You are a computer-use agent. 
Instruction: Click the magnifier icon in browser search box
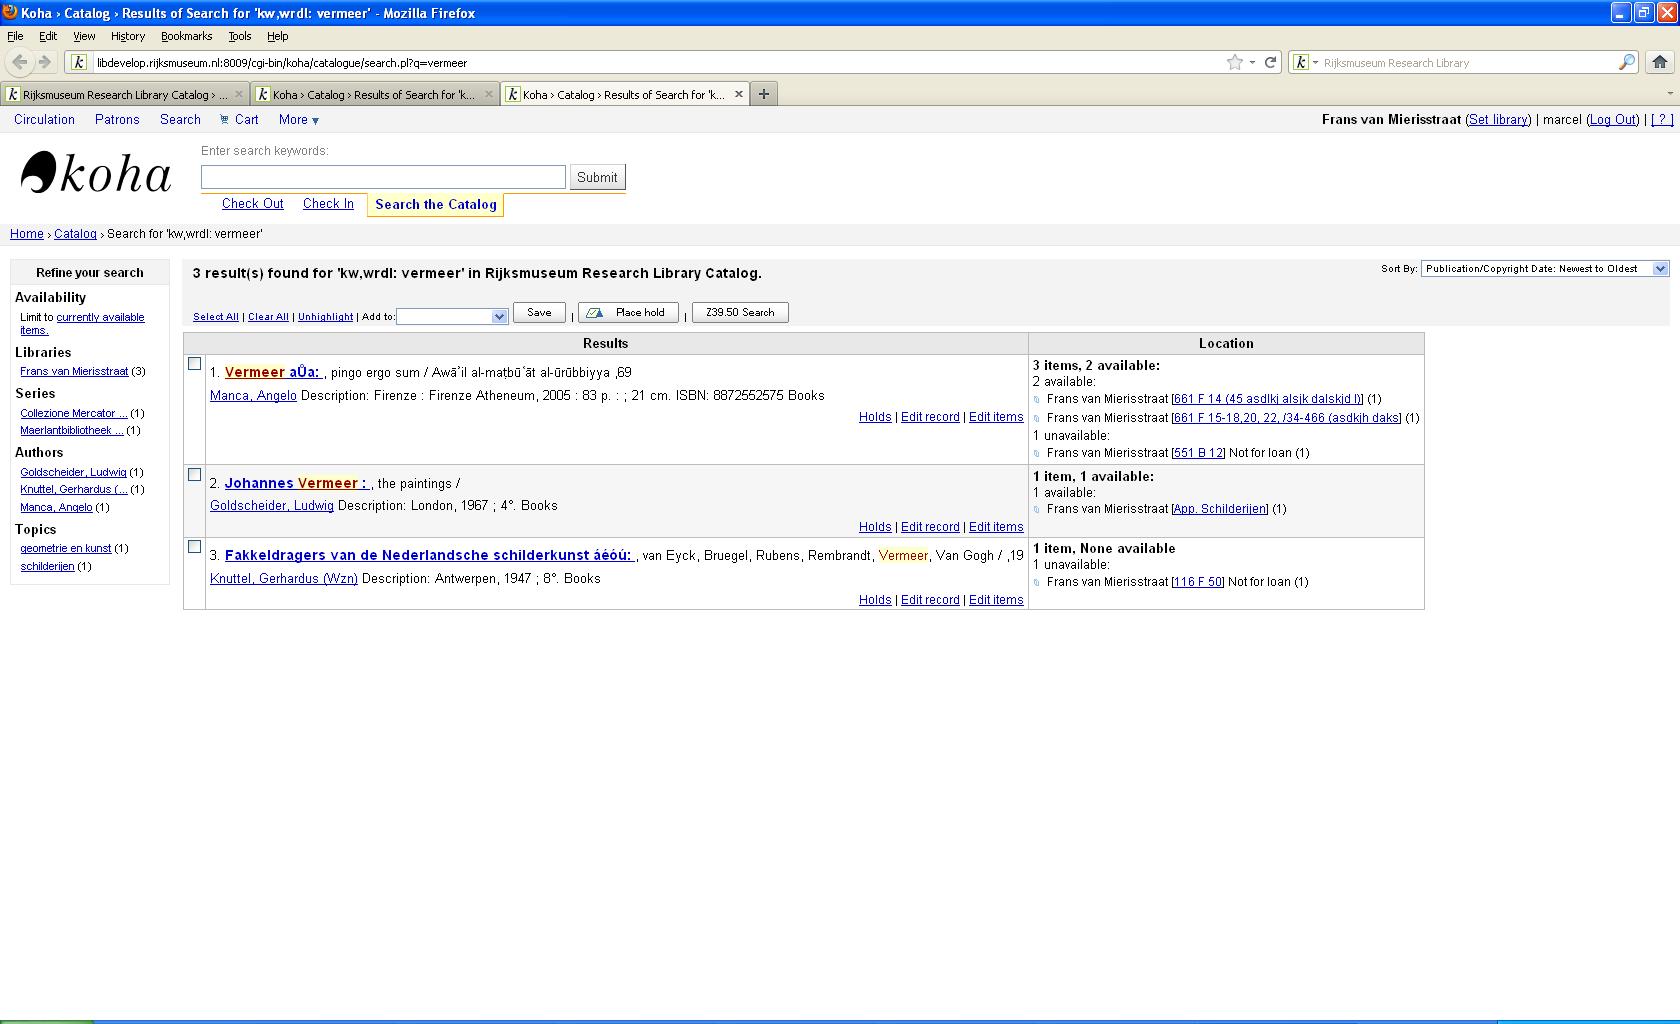point(1626,62)
